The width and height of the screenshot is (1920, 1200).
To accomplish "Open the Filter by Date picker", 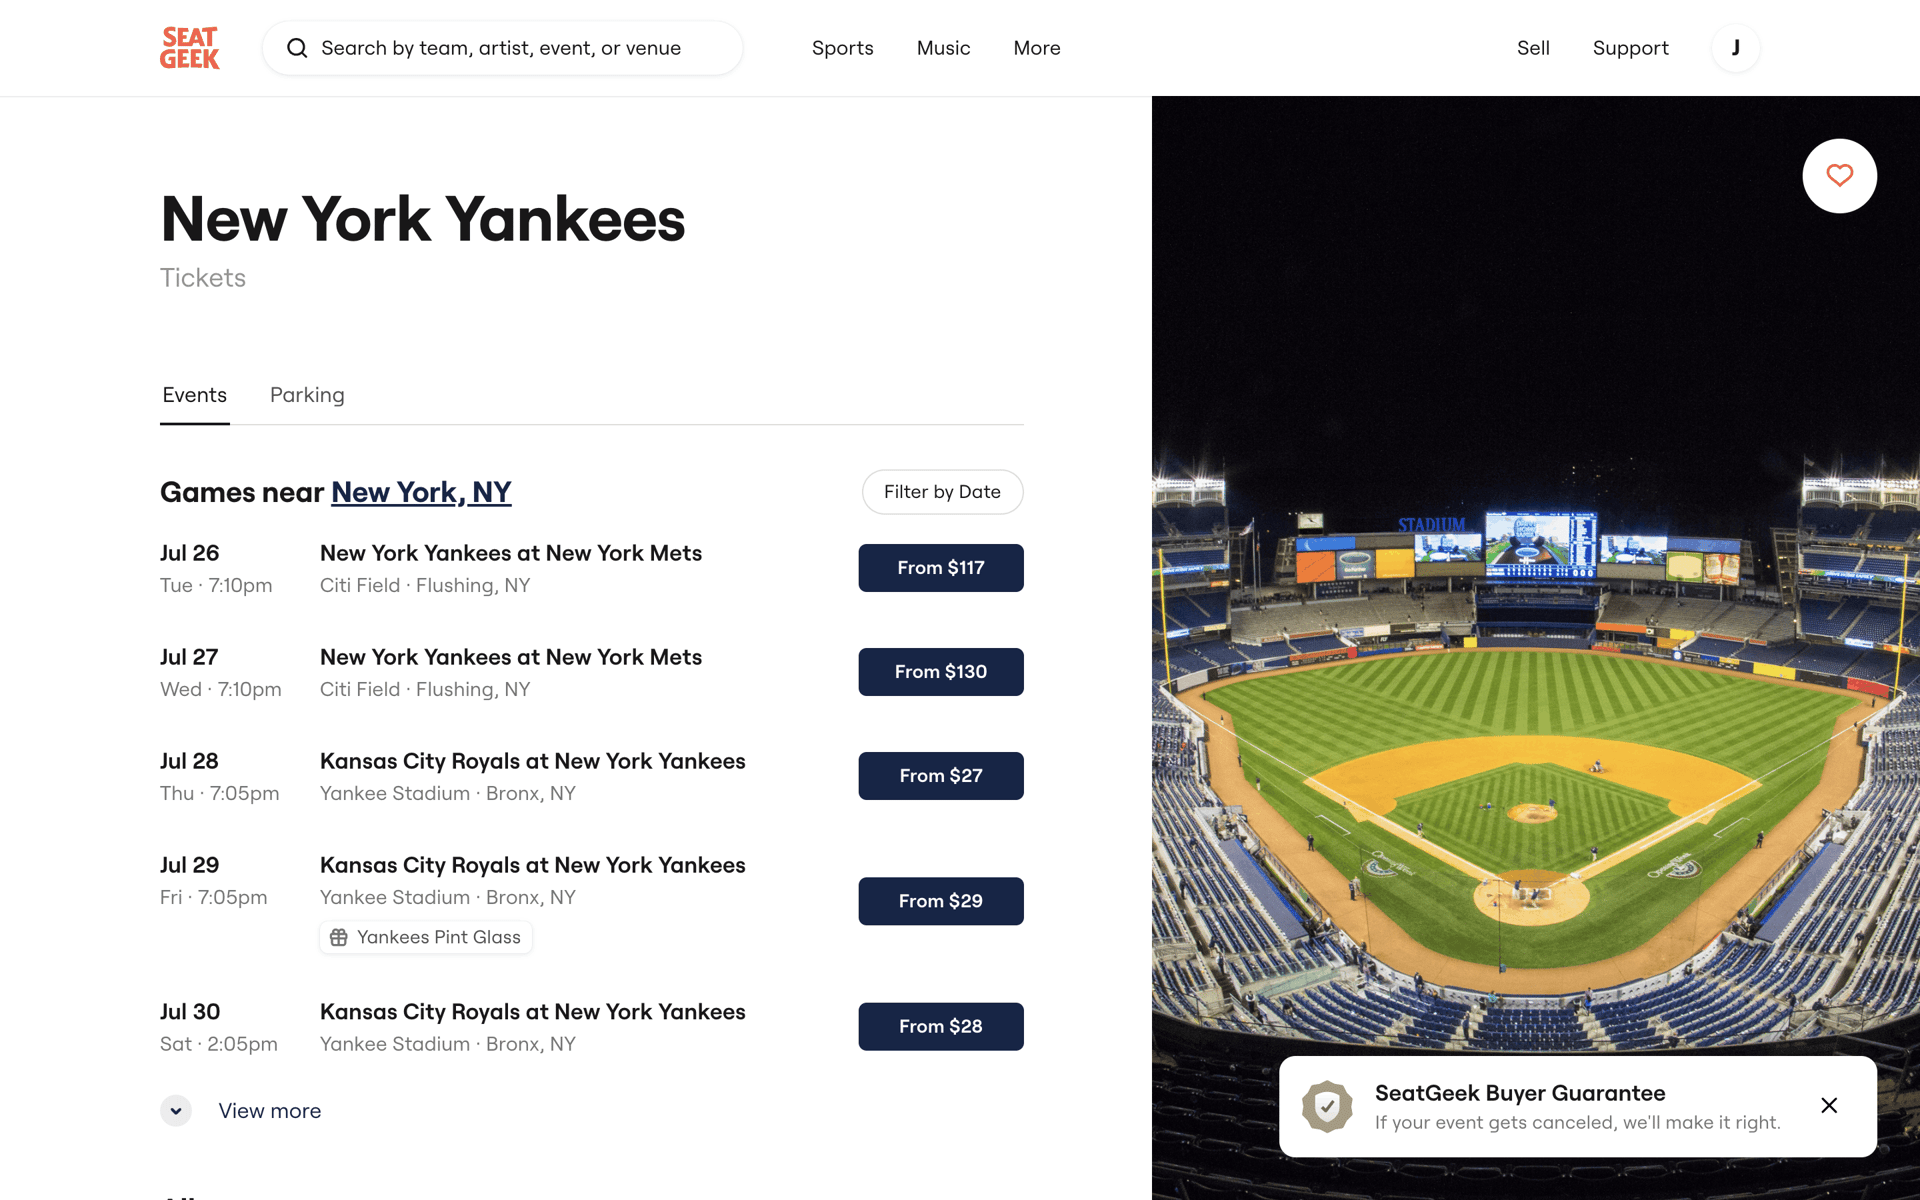I will (x=942, y=492).
